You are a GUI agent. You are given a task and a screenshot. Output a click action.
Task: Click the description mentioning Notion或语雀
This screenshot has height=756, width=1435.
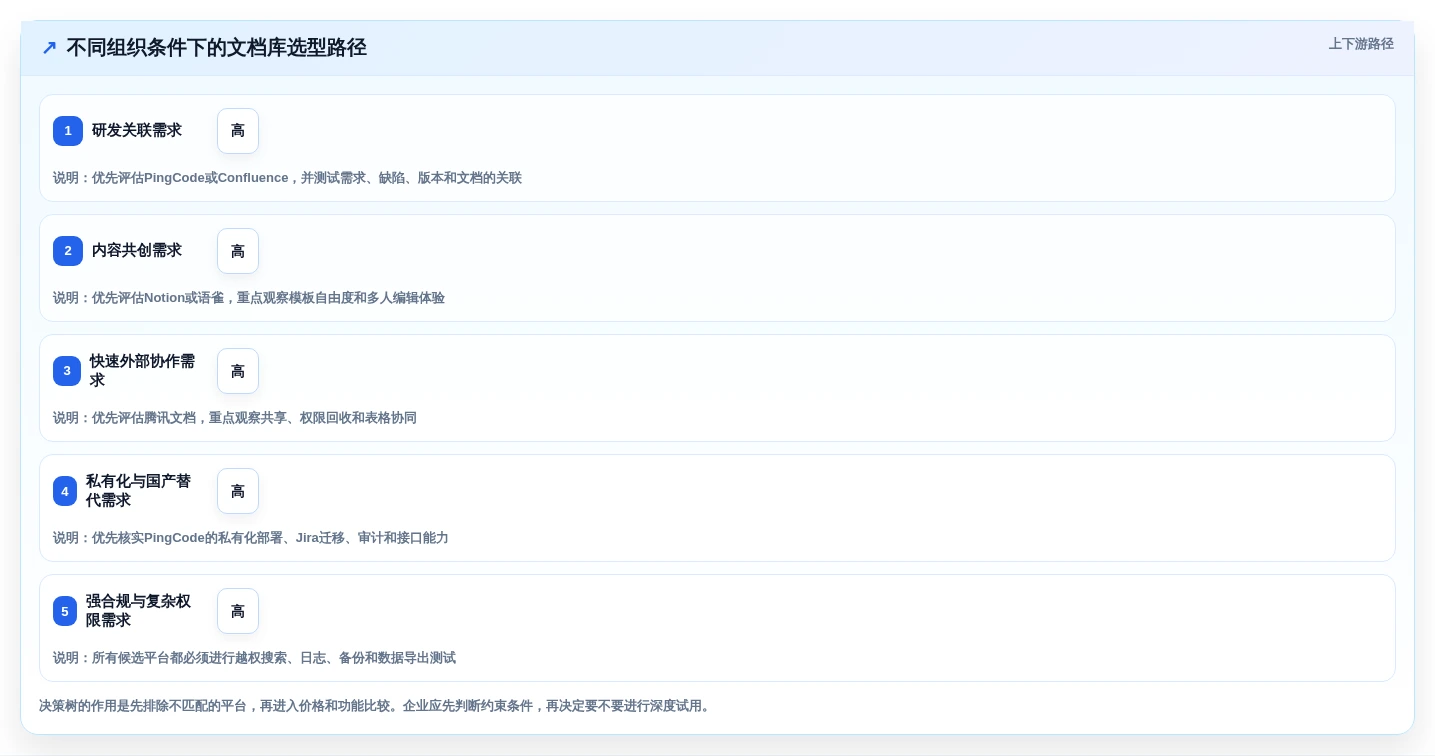(249, 298)
